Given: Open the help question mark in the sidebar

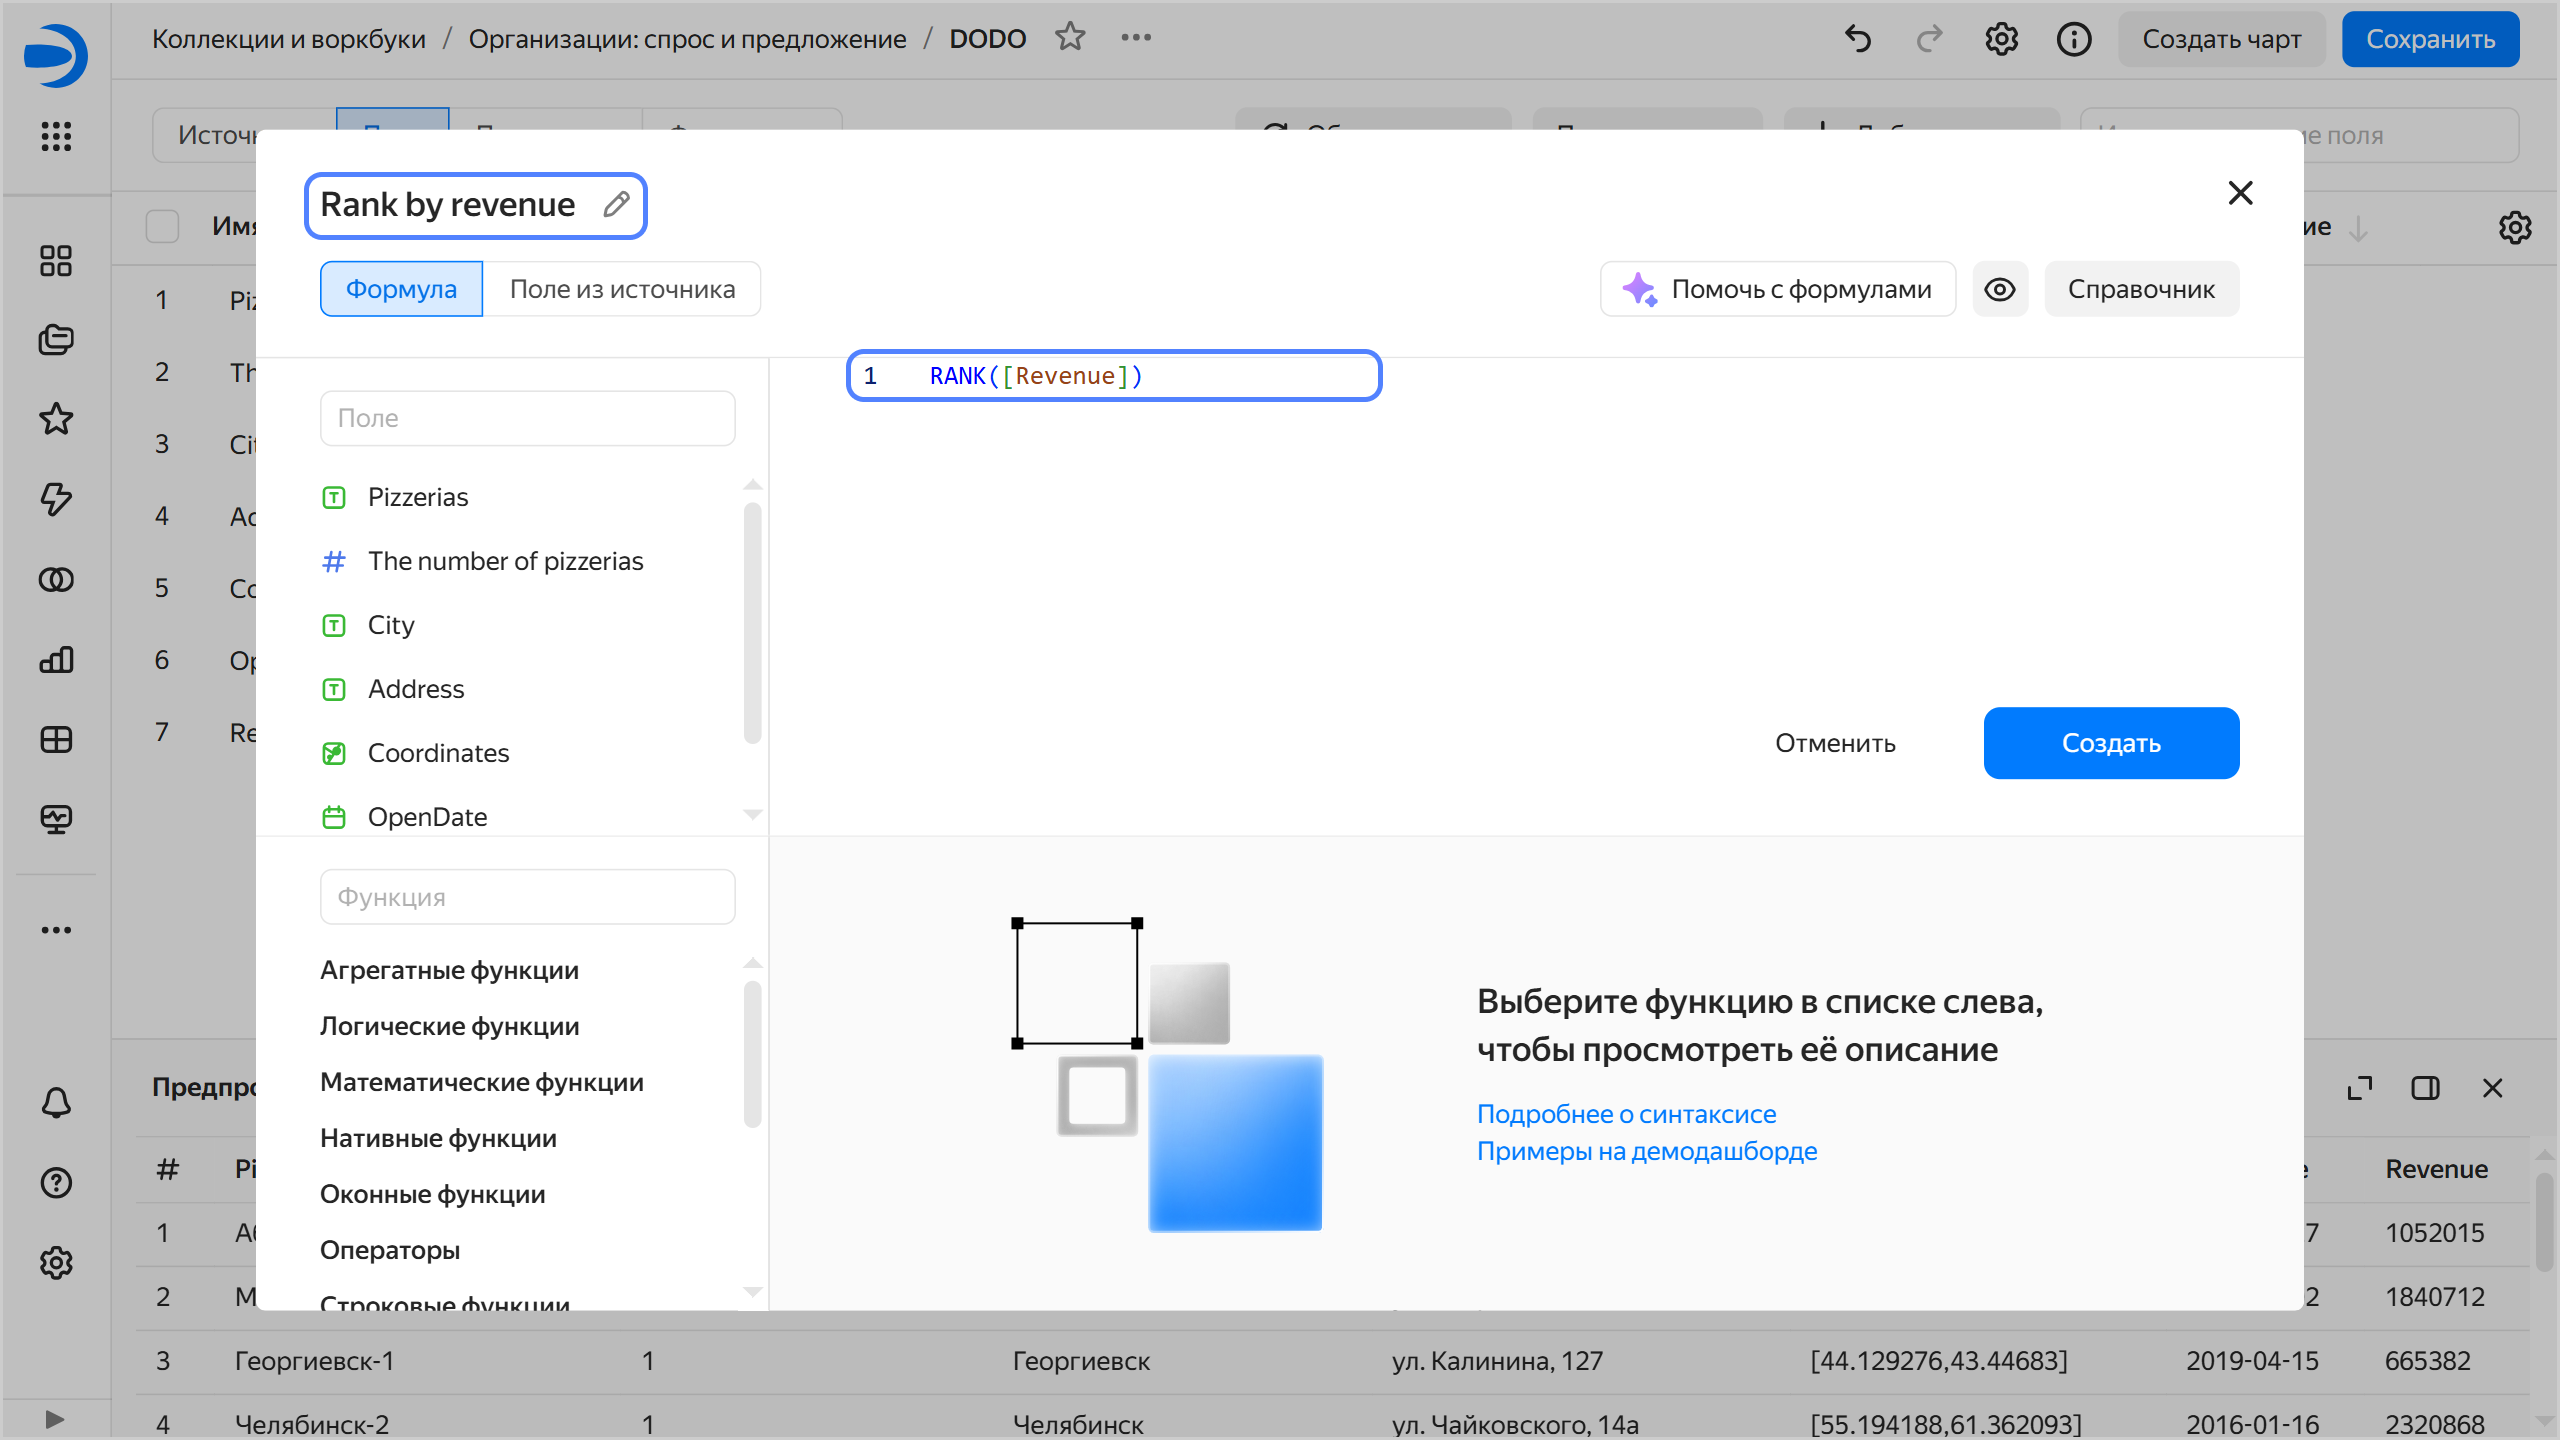Looking at the screenshot, I should coord(56,1183).
